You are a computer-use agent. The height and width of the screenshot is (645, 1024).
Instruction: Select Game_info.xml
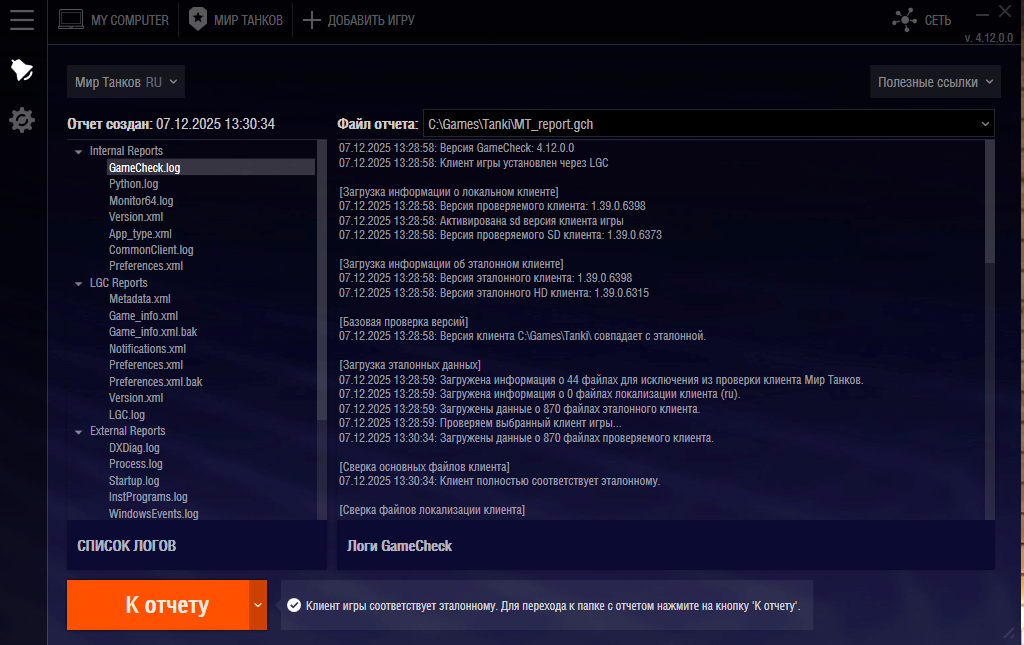click(x=143, y=316)
